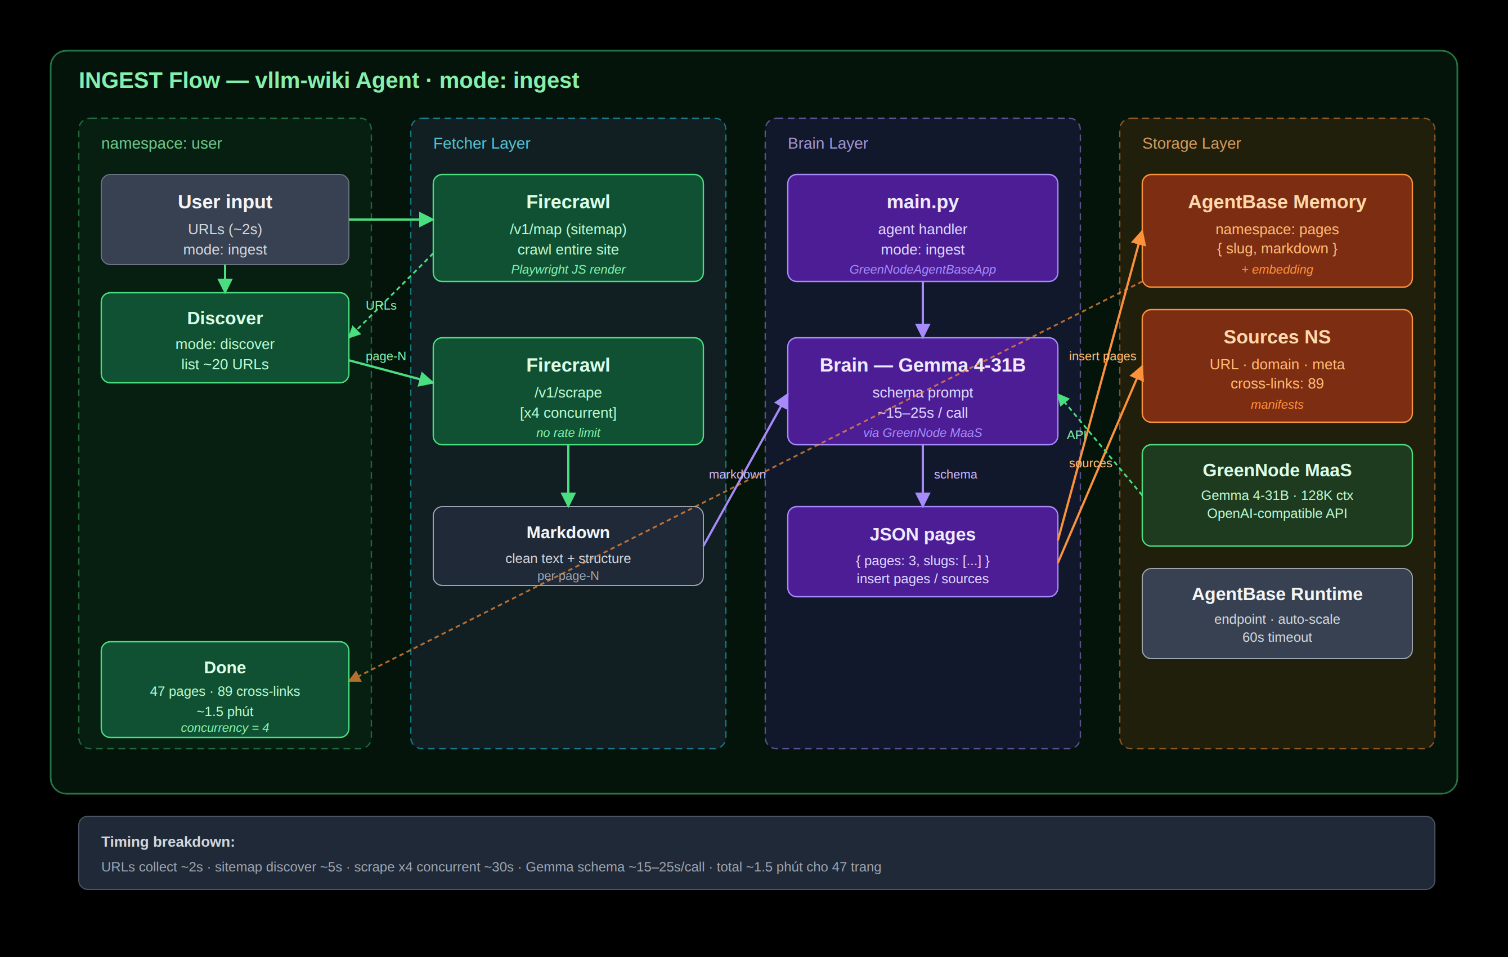Click the '+ embedding' note

(x=1277, y=269)
